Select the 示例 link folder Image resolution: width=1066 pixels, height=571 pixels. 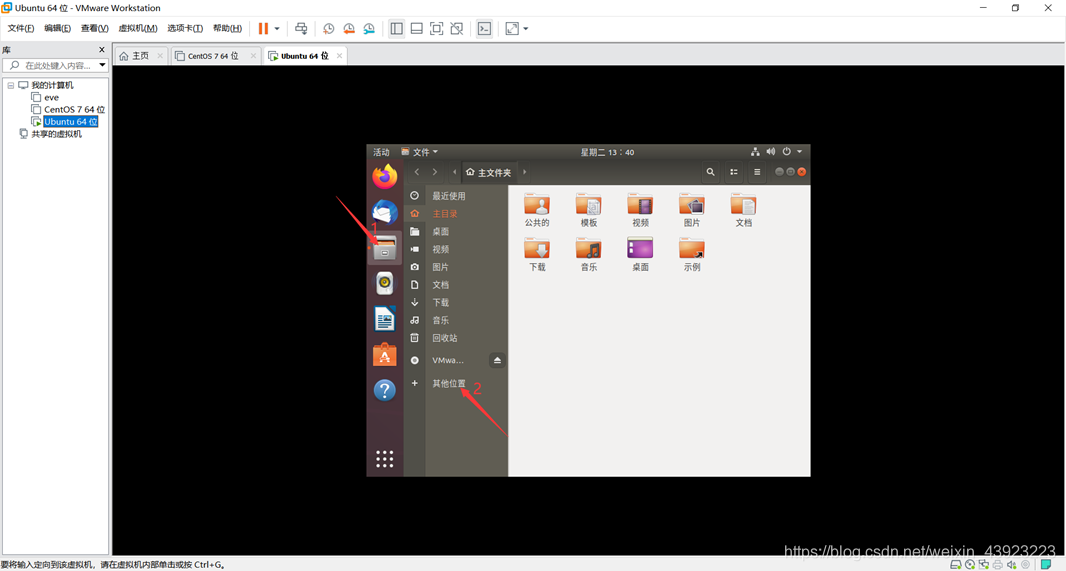click(x=692, y=254)
